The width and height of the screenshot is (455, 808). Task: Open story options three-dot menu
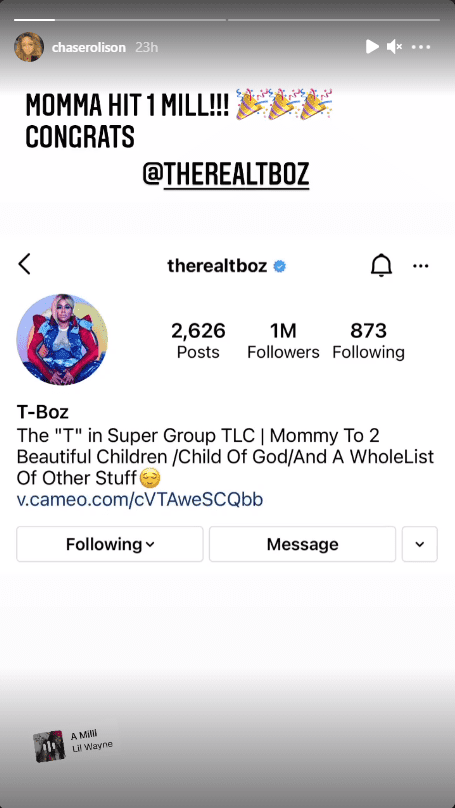coord(421,47)
